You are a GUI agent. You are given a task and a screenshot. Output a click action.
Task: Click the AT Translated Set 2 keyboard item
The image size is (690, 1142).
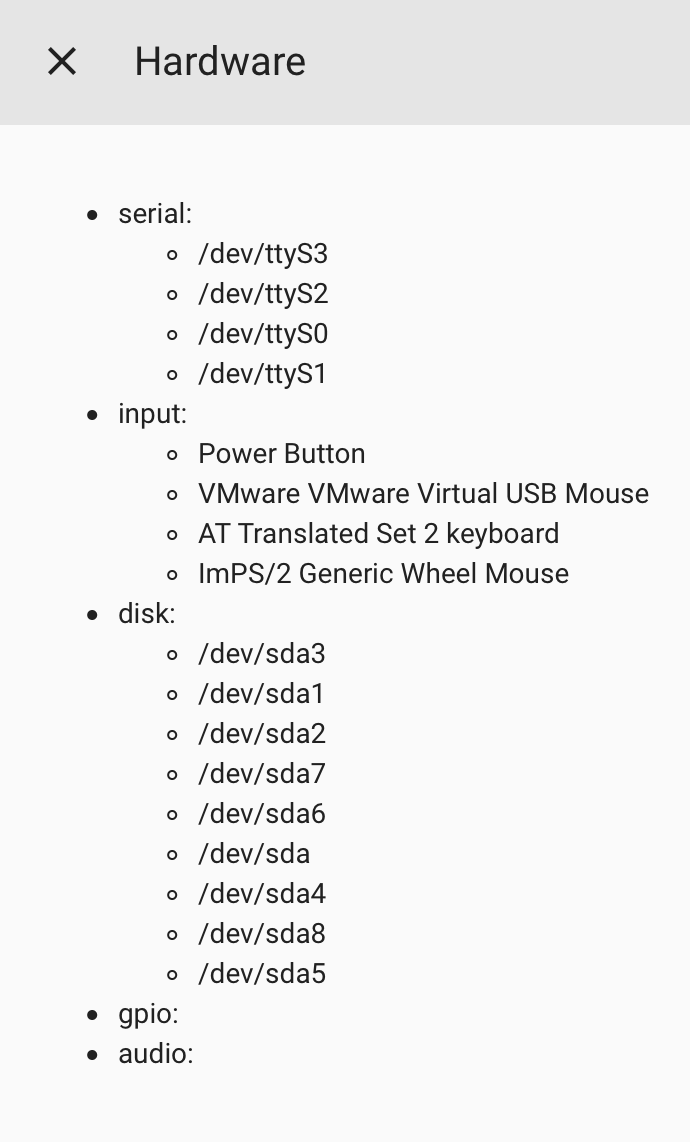(378, 533)
